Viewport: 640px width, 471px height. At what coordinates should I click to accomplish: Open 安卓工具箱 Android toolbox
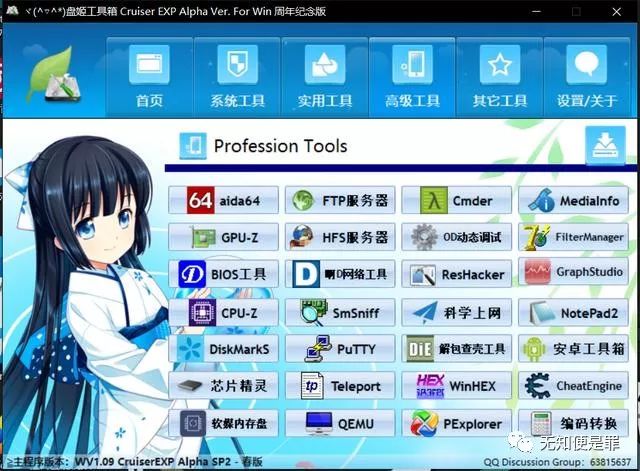573,349
